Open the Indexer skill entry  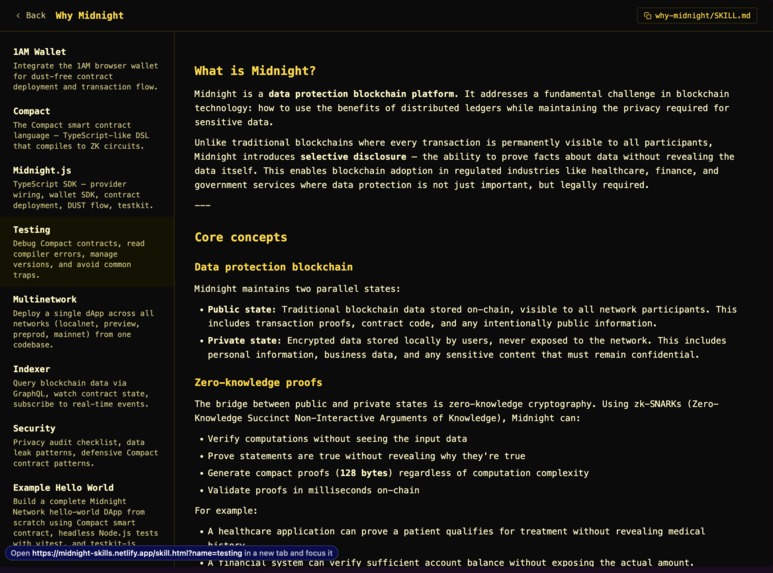(x=87, y=386)
